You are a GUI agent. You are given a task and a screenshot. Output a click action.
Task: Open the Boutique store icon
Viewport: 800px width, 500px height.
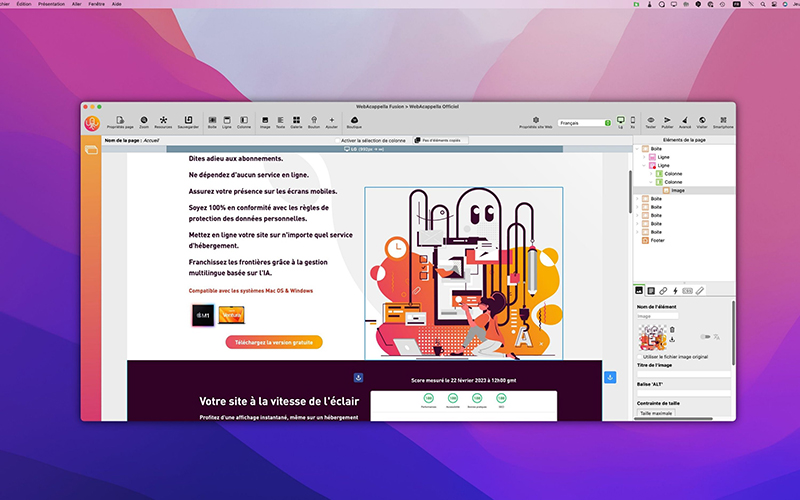pyautogui.click(x=354, y=122)
